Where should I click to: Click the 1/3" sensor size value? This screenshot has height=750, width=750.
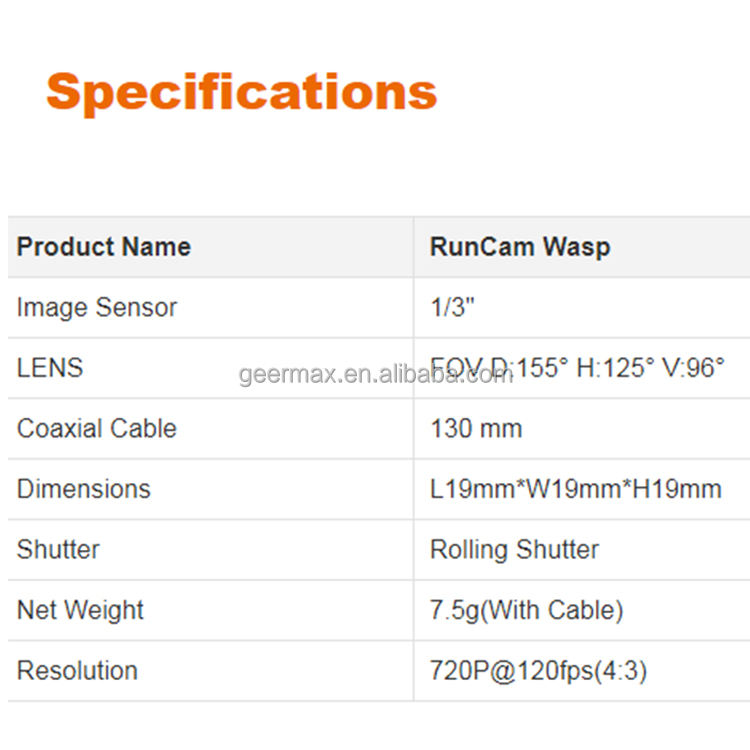tap(451, 307)
